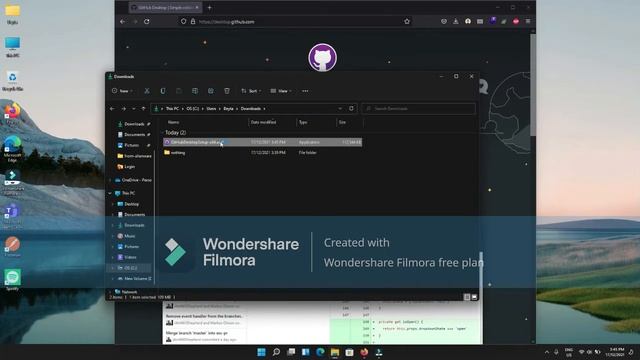The image size is (640, 360).
Task: Go up one folder level in Explorer
Action: coord(143,109)
